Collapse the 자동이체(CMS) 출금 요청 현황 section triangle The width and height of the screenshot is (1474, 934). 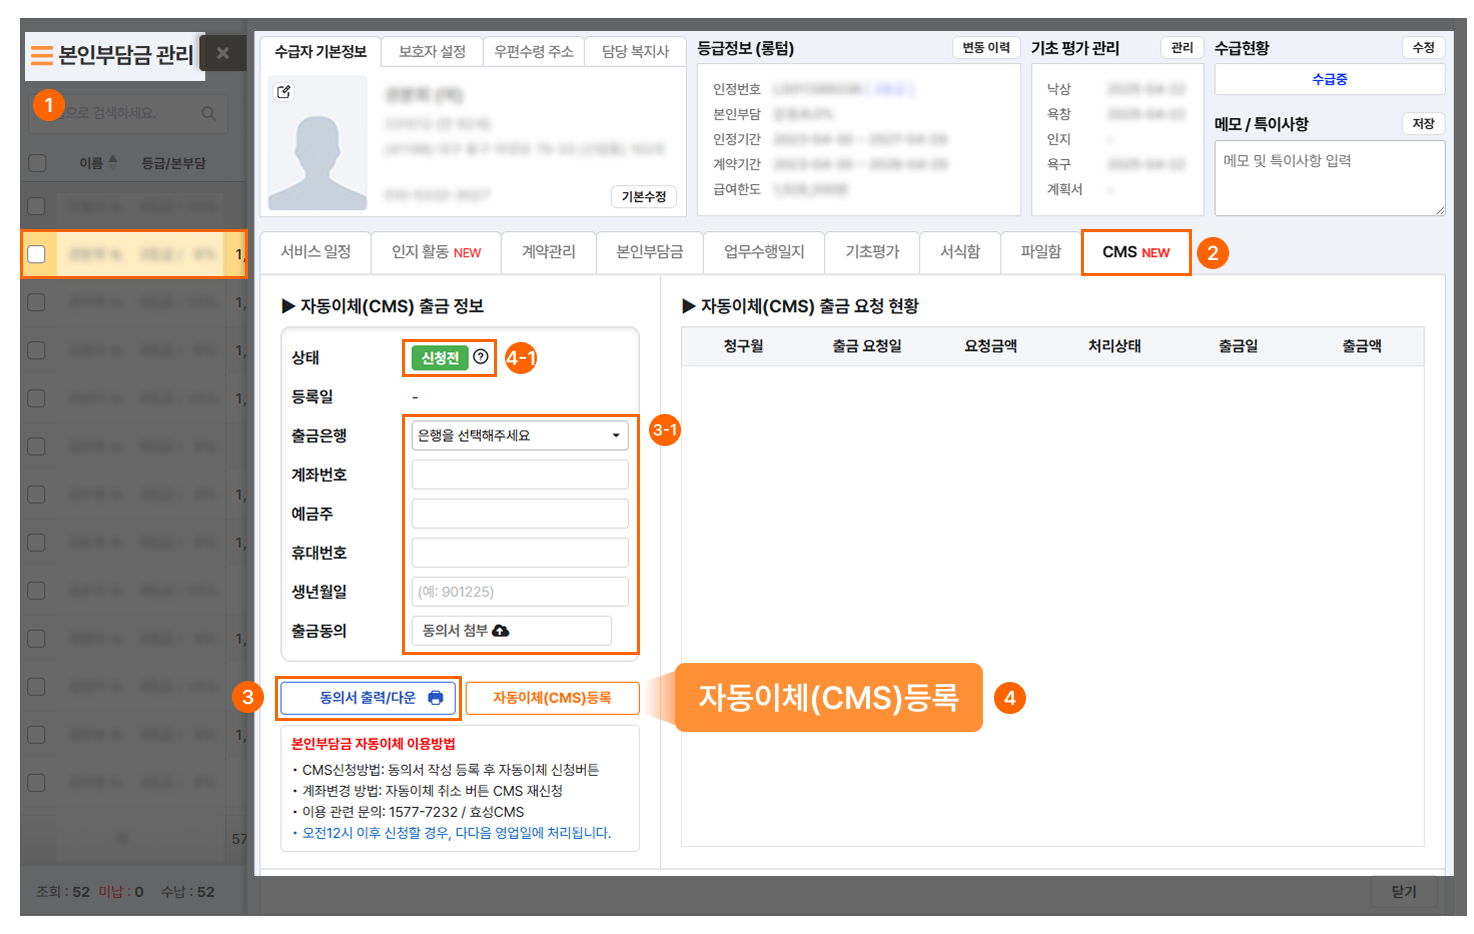pyautogui.click(x=688, y=306)
